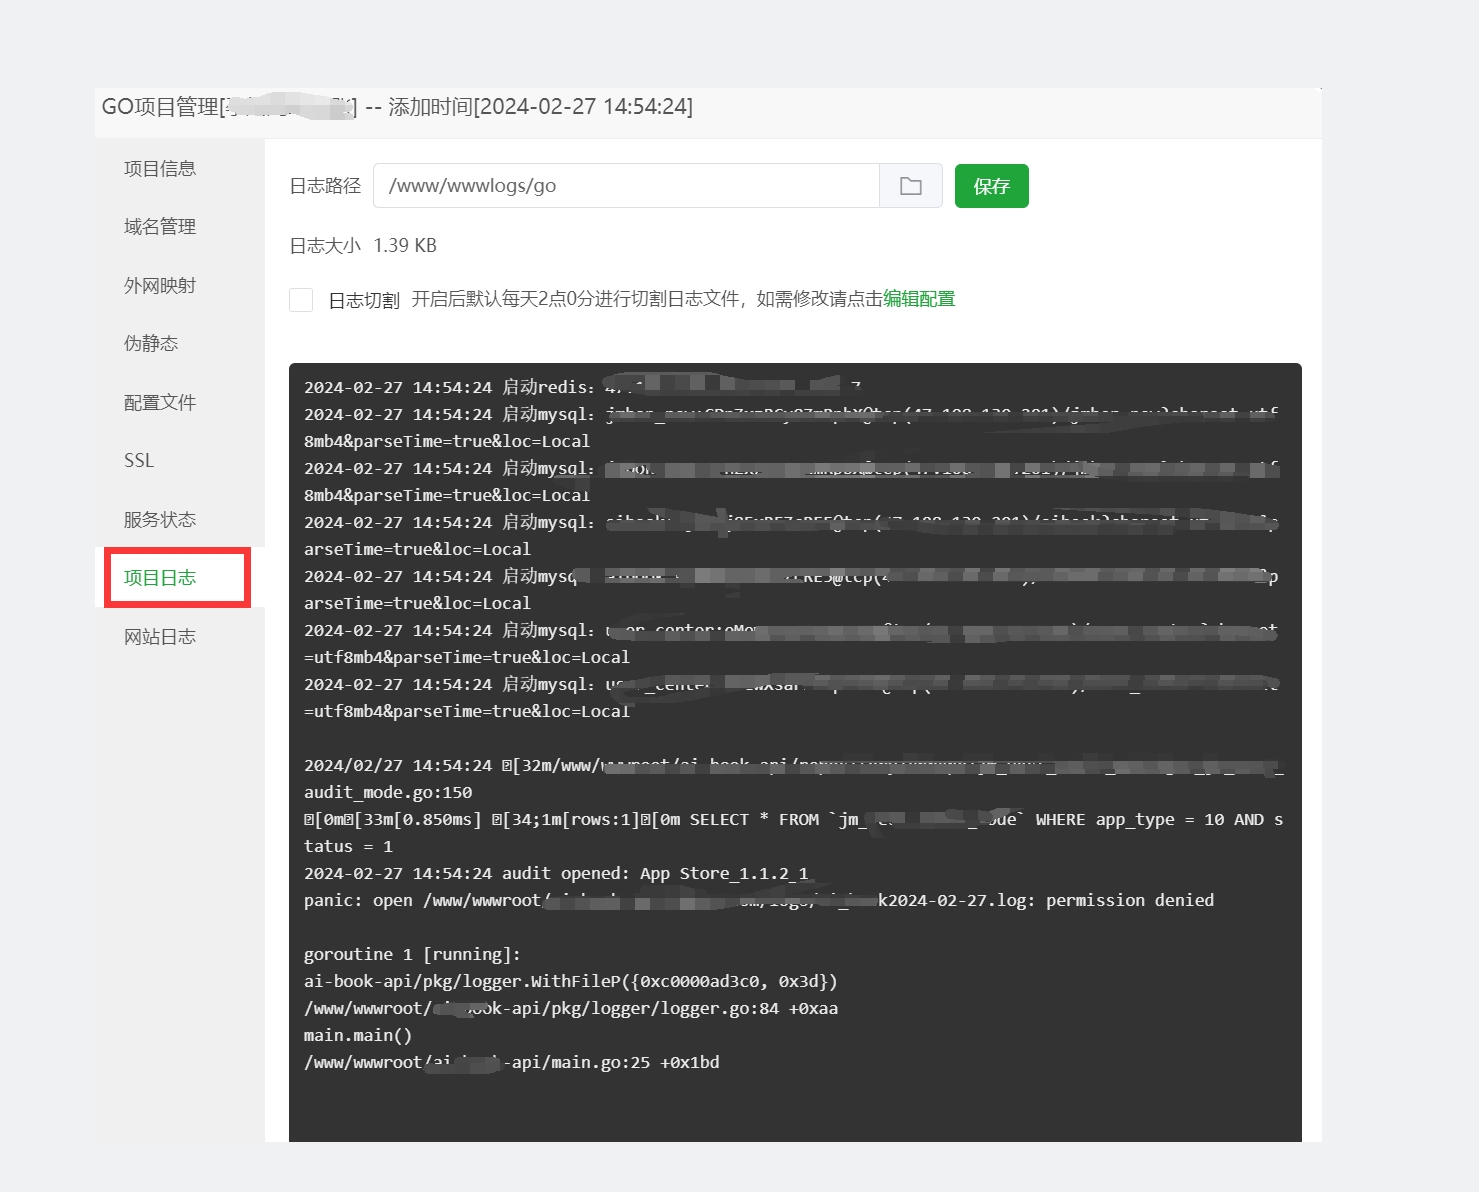Show the 服务状态 tab
The image size is (1479, 1192).
pyautogui.click(x=160, y=520)
